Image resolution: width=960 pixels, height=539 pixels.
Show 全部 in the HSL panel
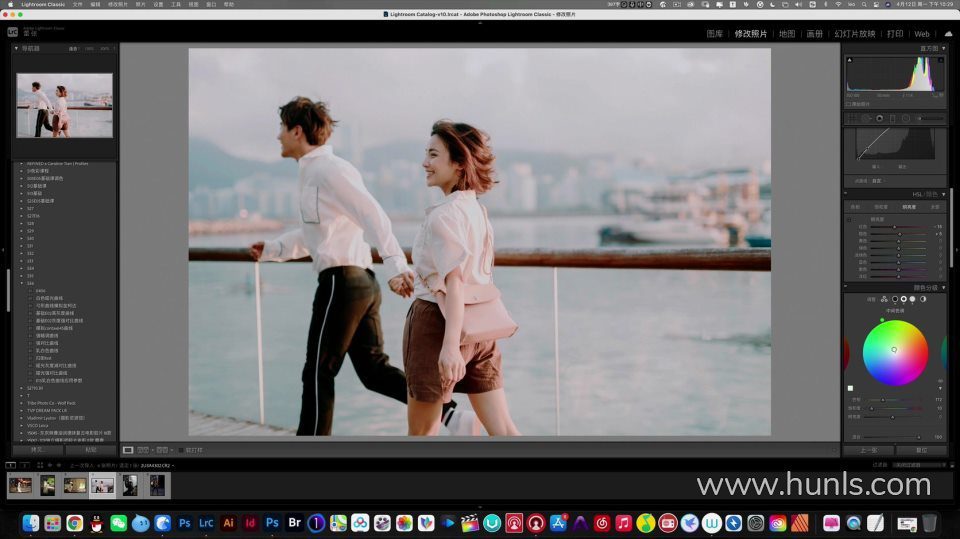[935, 207]
